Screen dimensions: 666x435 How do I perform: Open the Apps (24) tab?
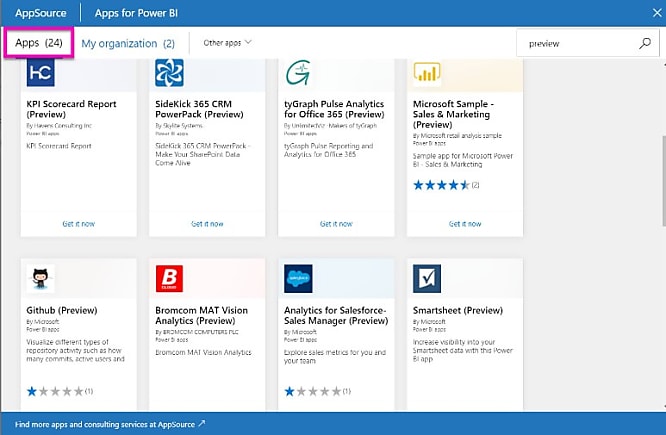tap(39, 43)
